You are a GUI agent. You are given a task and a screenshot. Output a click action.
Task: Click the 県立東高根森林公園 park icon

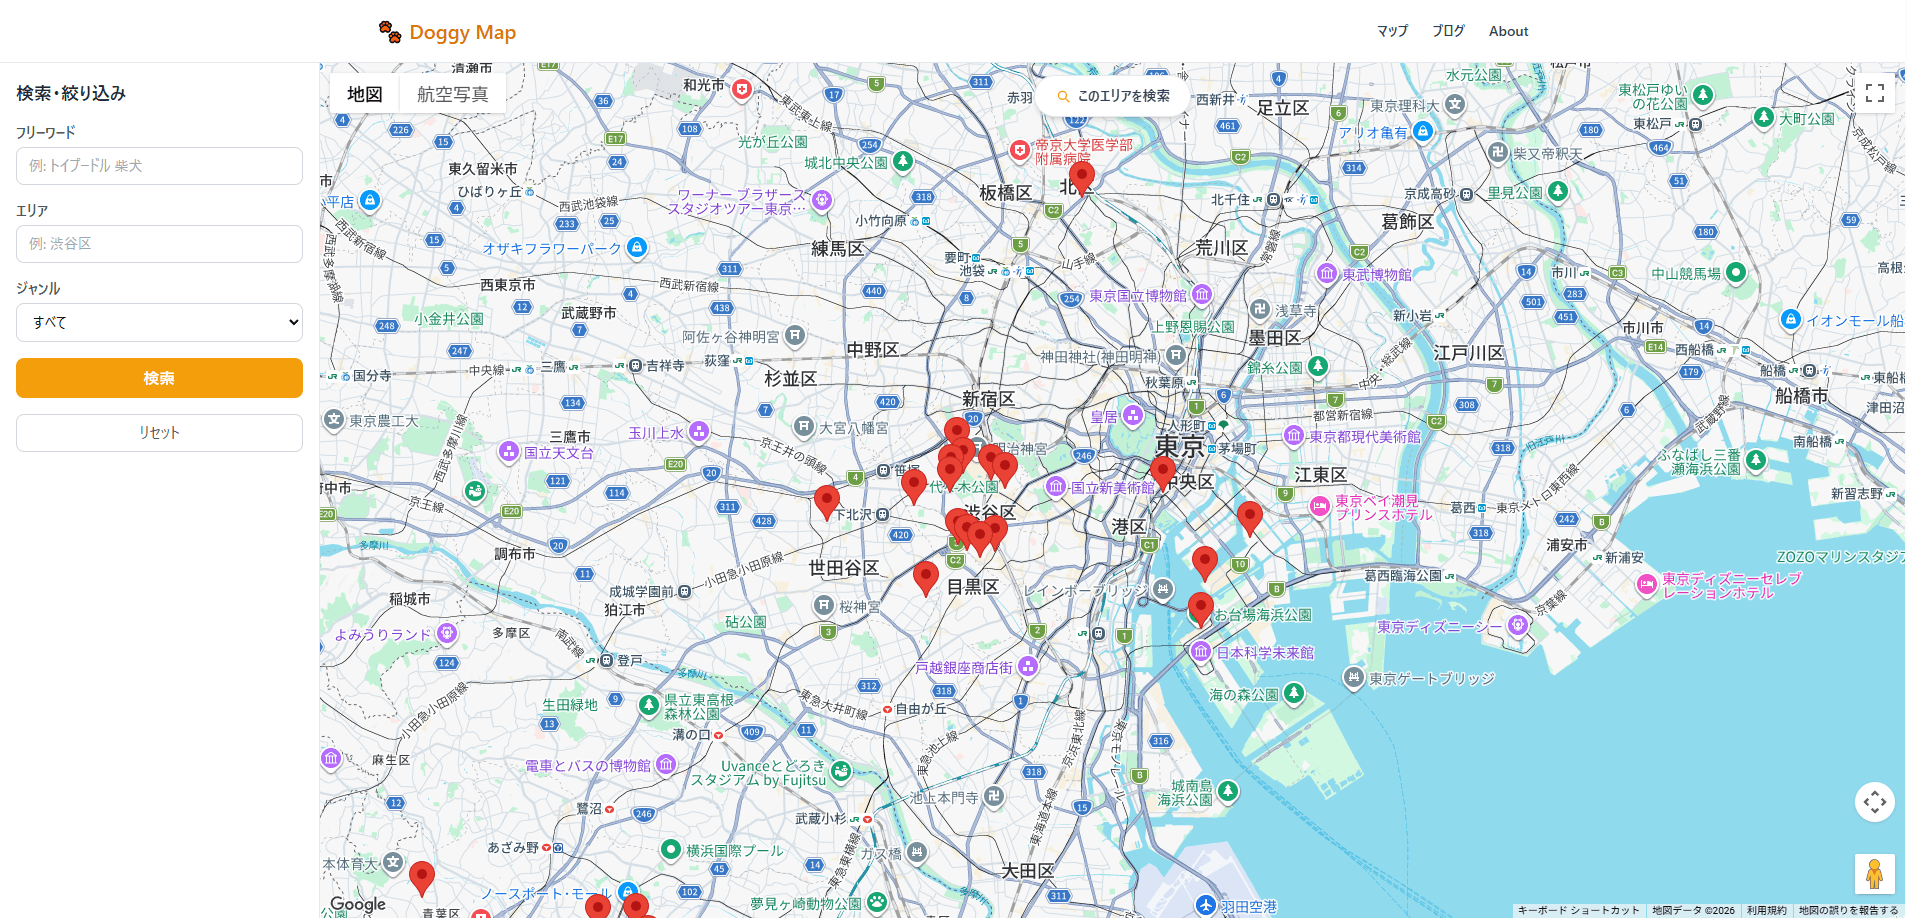[649, 706]
